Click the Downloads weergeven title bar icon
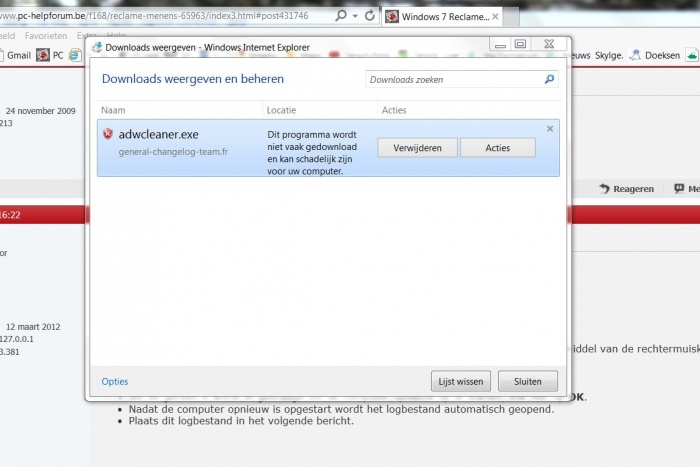The image size is (700, 467). (96, 47)
